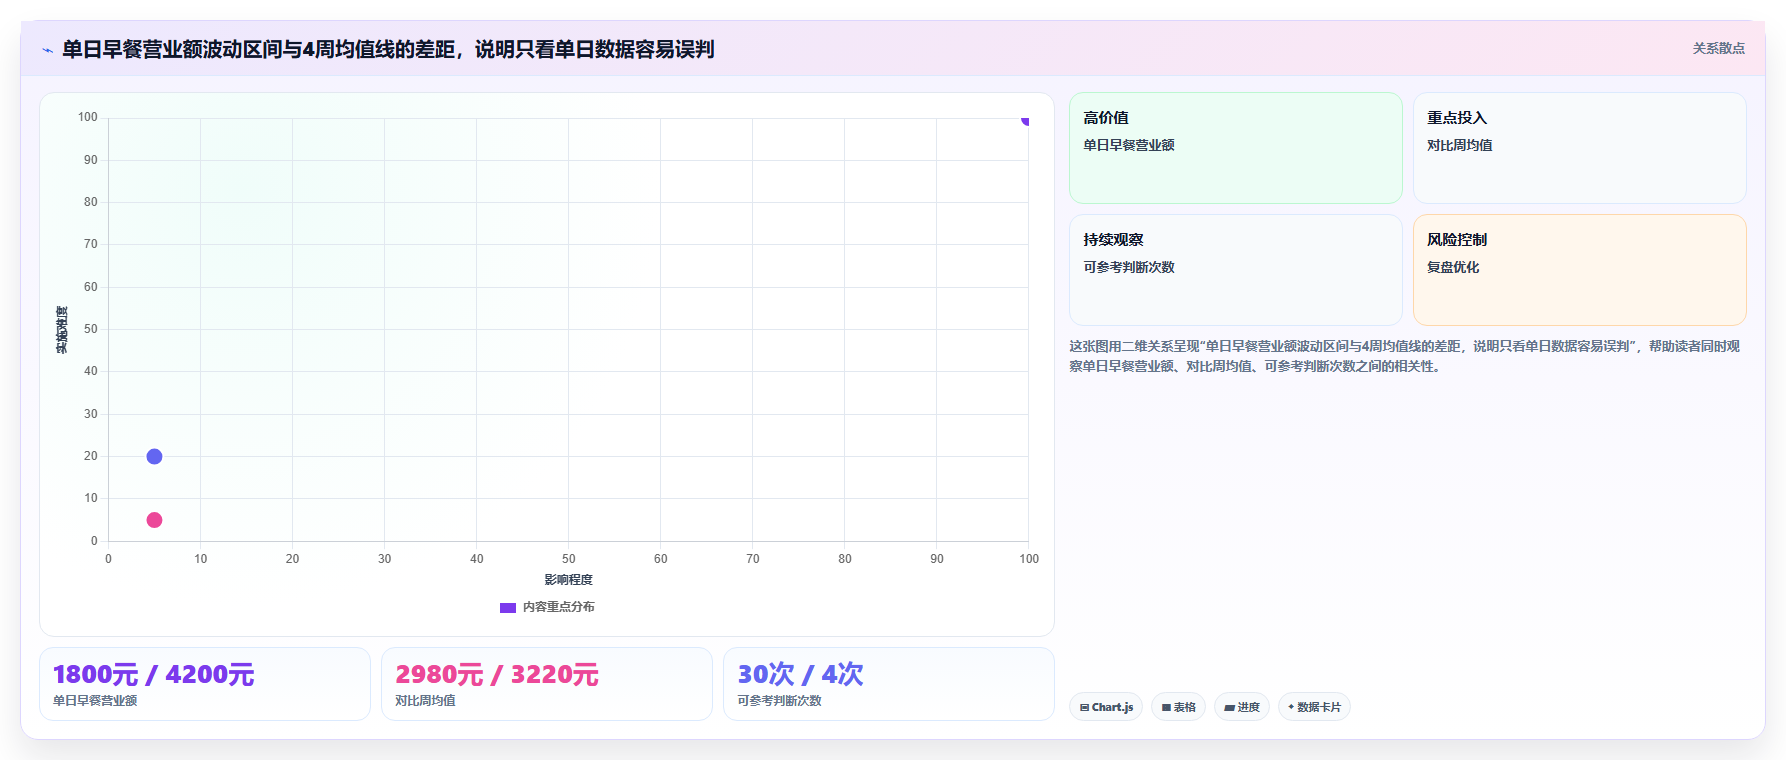Image resolution: width=1786 pixels, height=760 pixels.
Task: Click the 影响程度 x-axis title
Action: coord(568,580)
